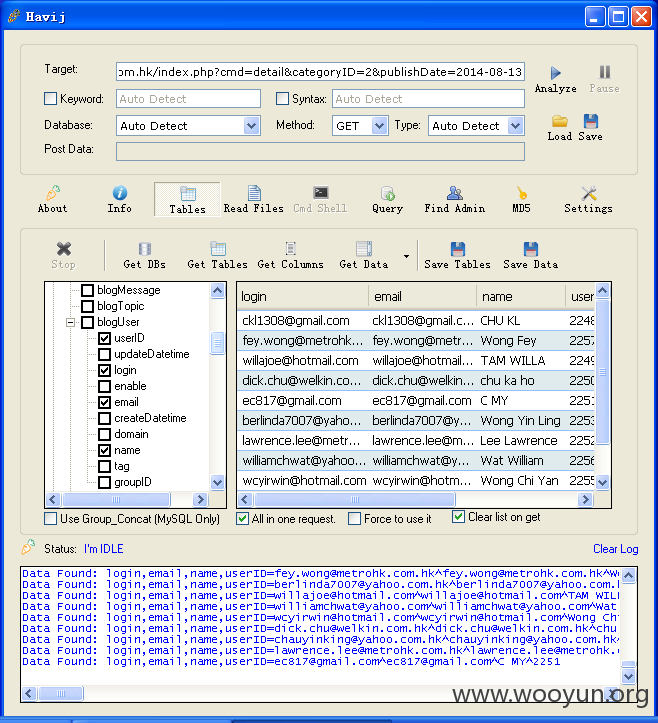Switch to the Tables section
This screenshot has height=723, width=658.
(187, 200)
